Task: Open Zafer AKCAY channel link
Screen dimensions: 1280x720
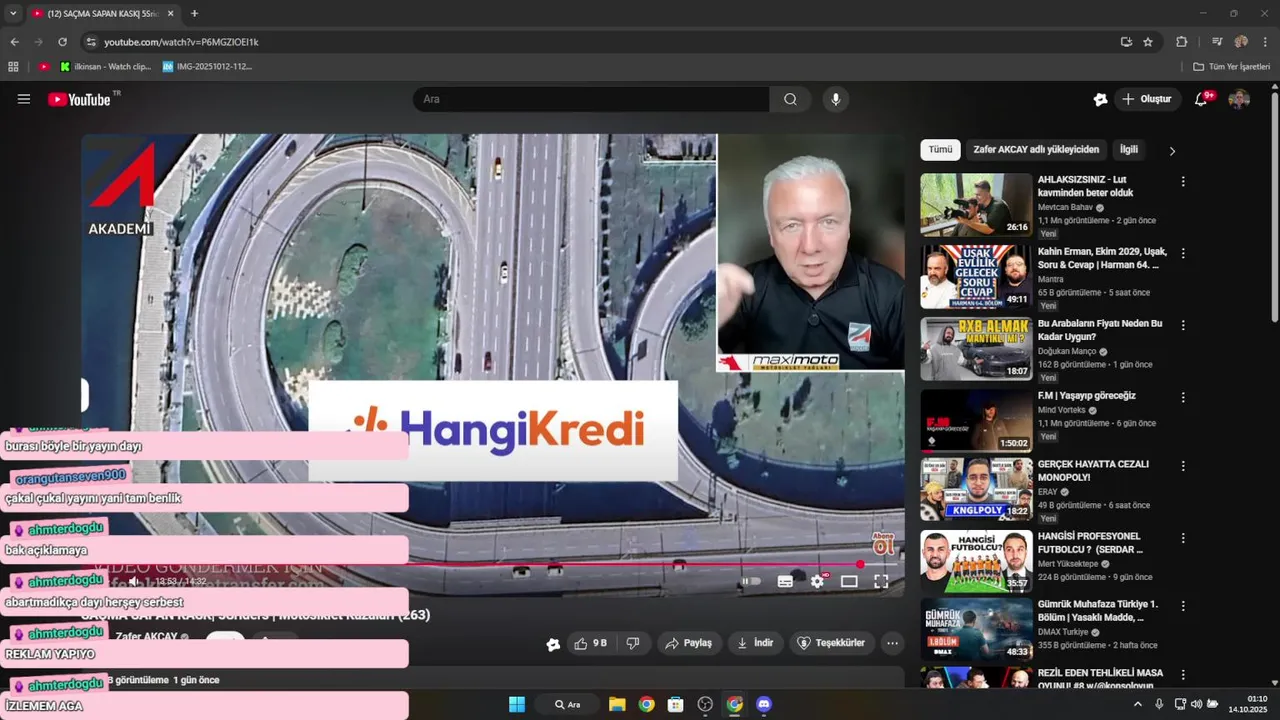Action: (146, 636)
